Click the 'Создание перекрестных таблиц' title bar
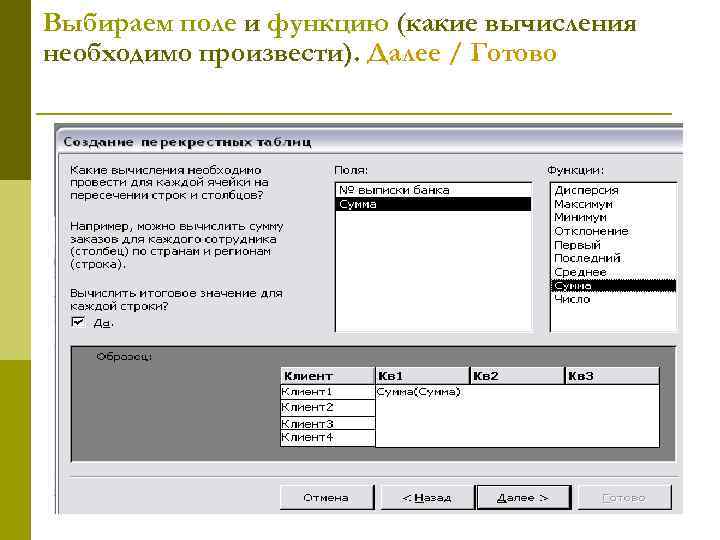The width and height of the screenshot is (720, 540). 370,142
